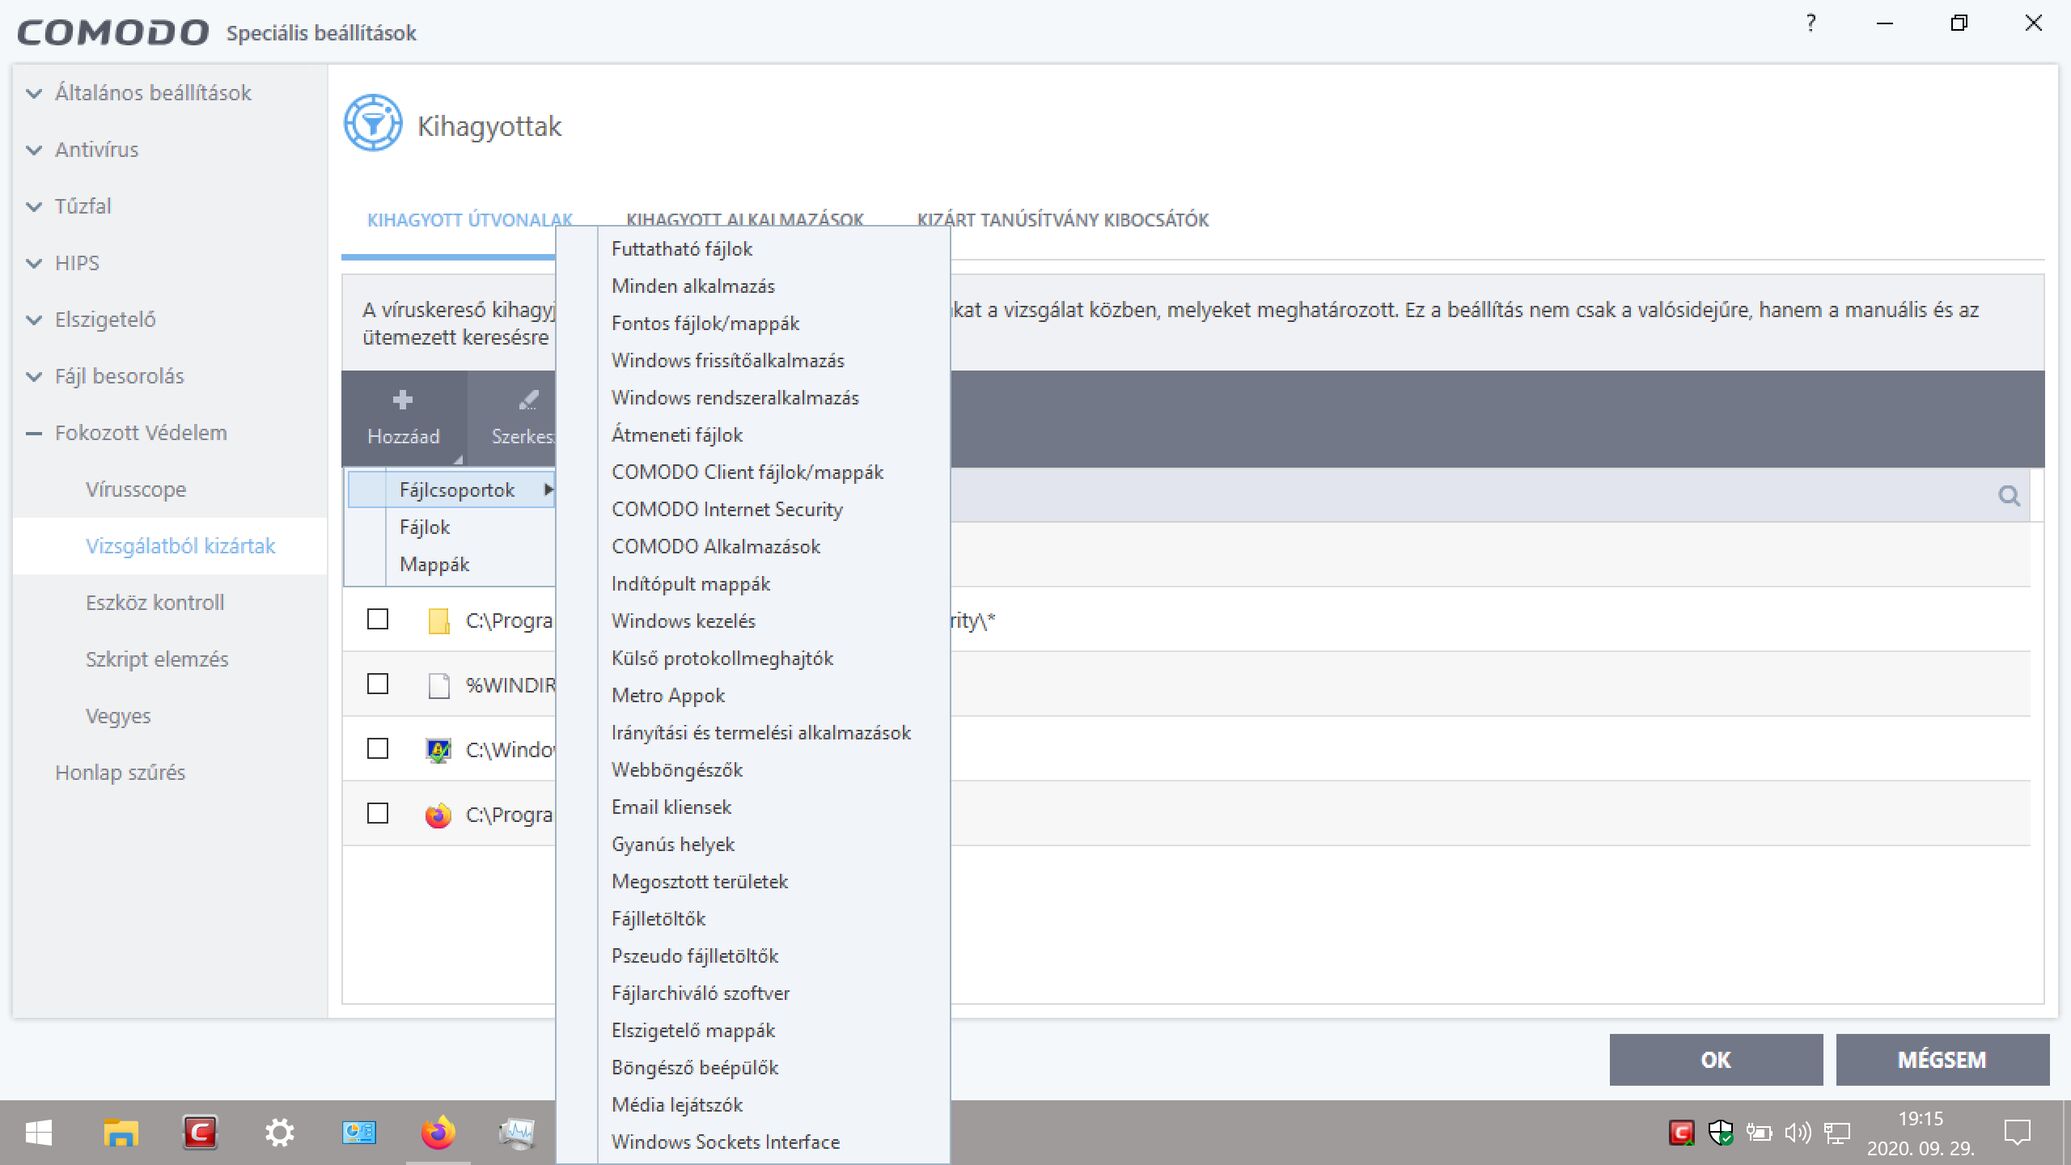Viewport: 2071px width, 1165px height.
Task: Click the network tray icon
Action: click(x=1837, y=1132)
